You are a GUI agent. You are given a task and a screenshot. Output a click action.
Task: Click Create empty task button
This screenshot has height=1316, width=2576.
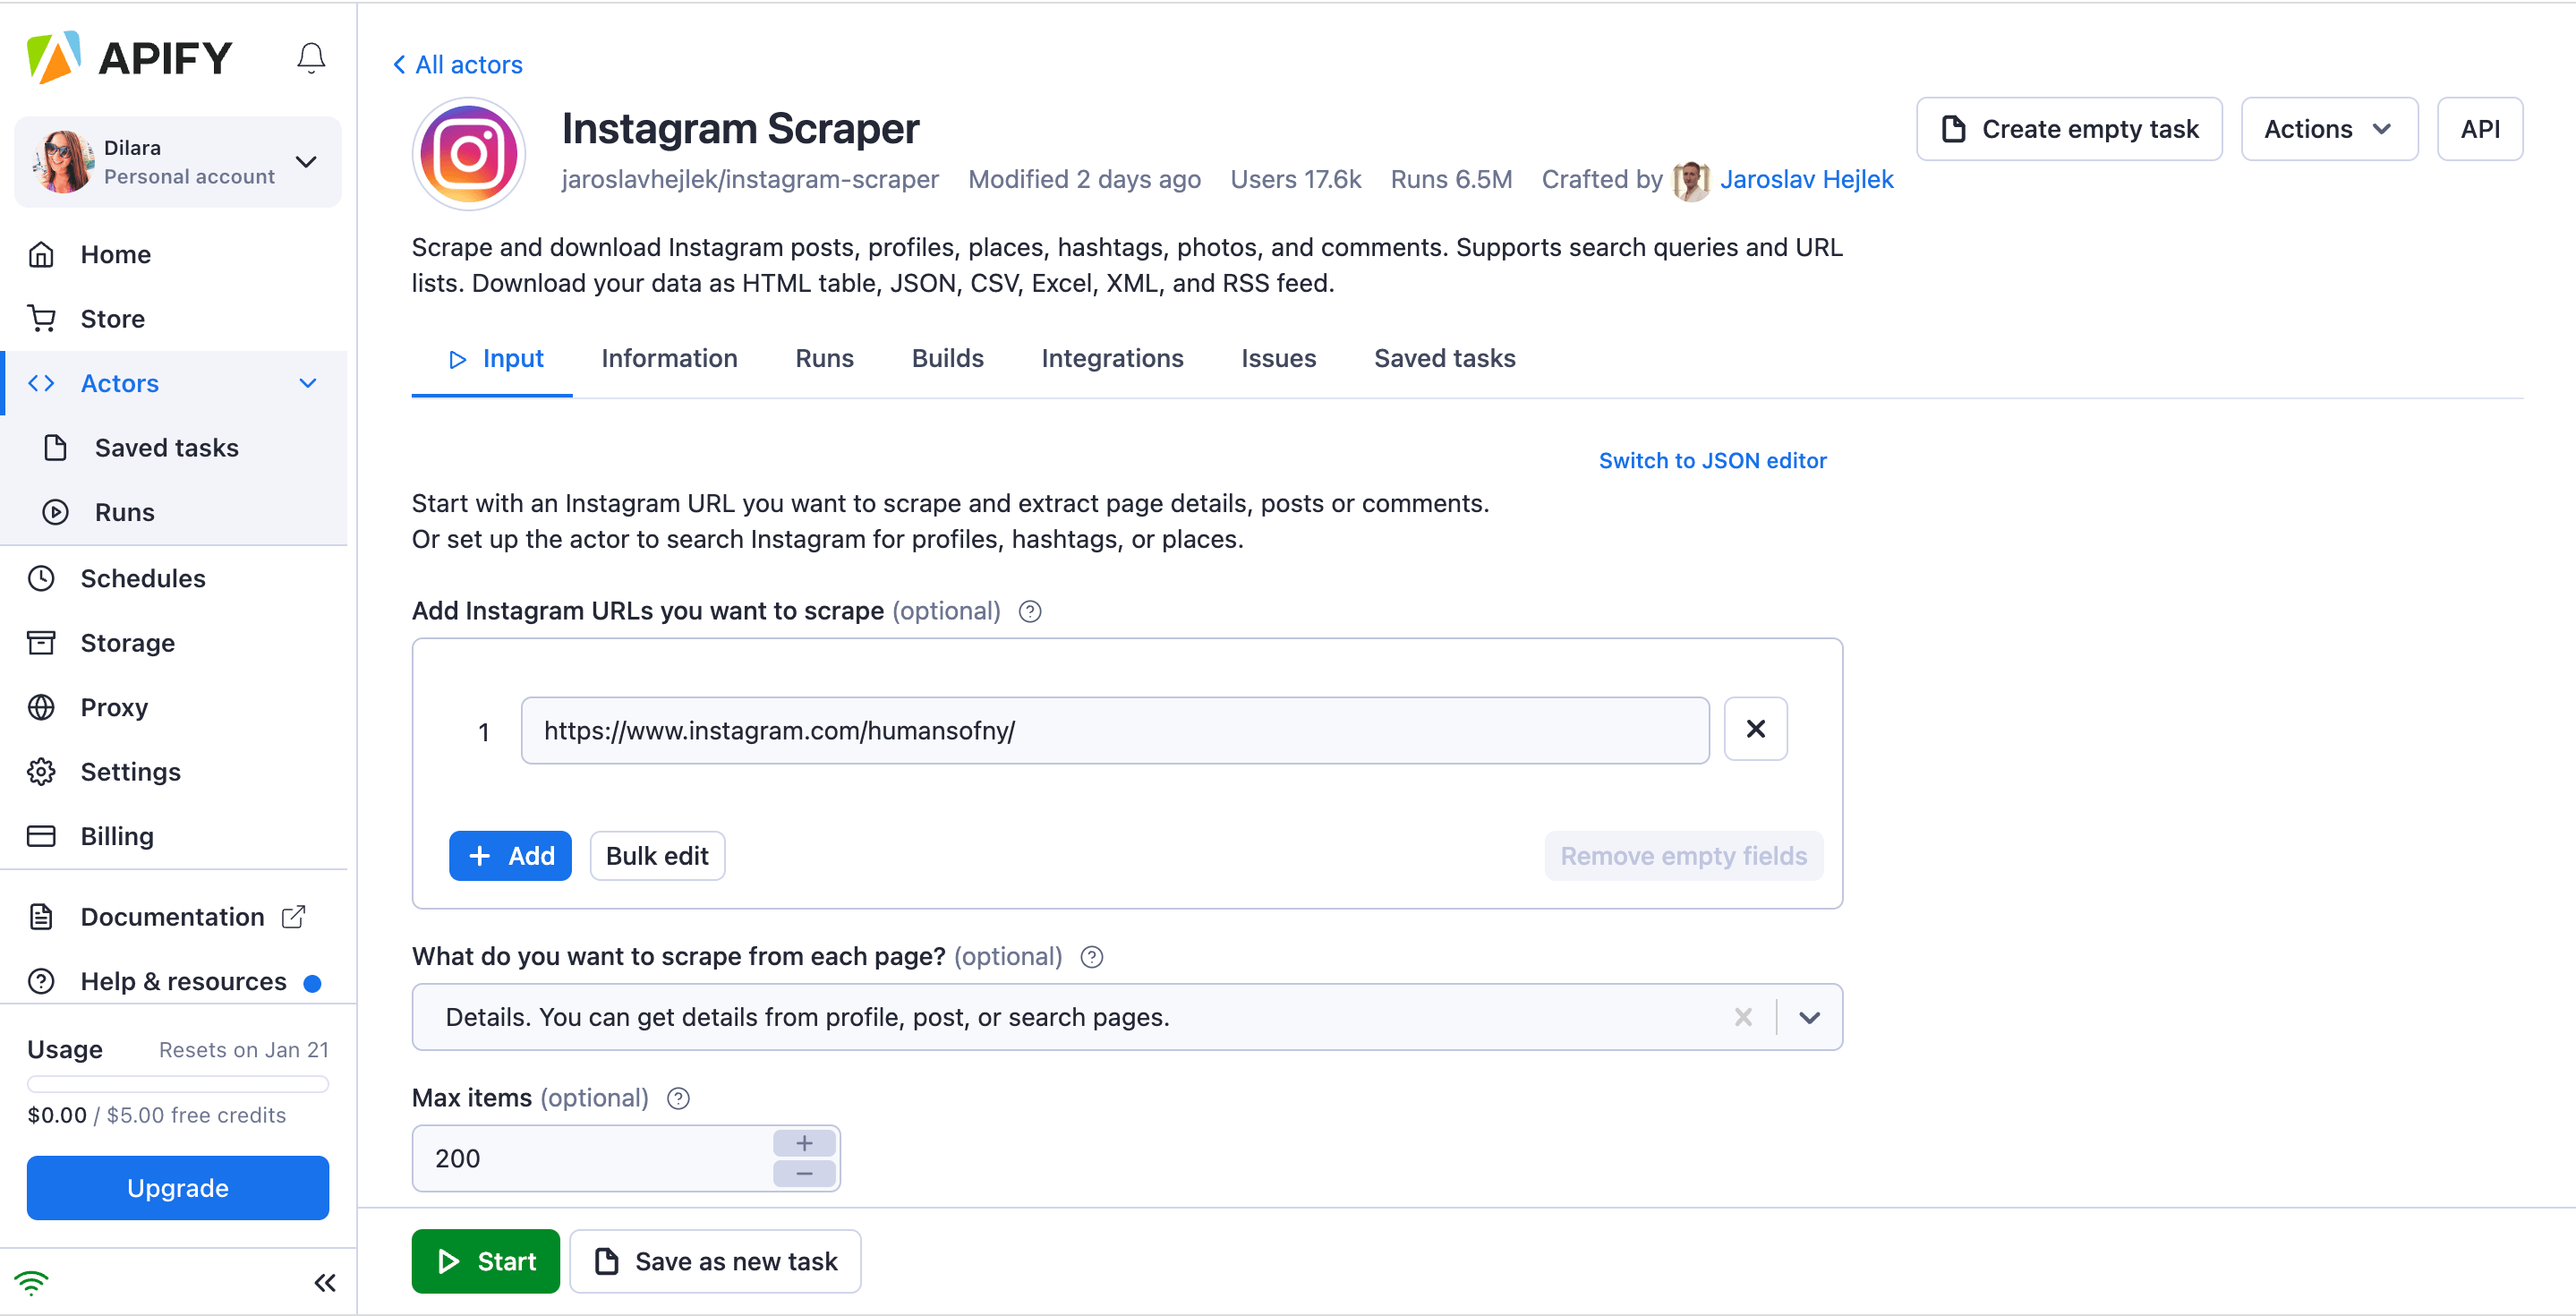[2069, 129]
